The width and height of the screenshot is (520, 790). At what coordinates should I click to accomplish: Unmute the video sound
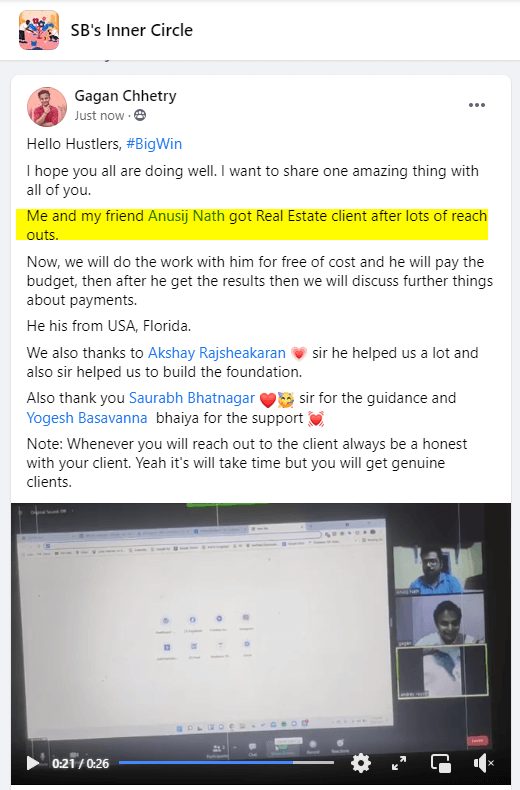(483, 763)
